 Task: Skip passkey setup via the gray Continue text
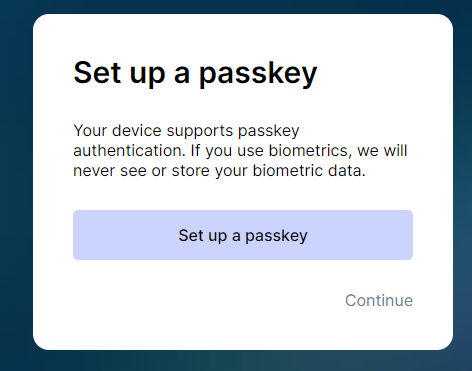tap(379, 300)
